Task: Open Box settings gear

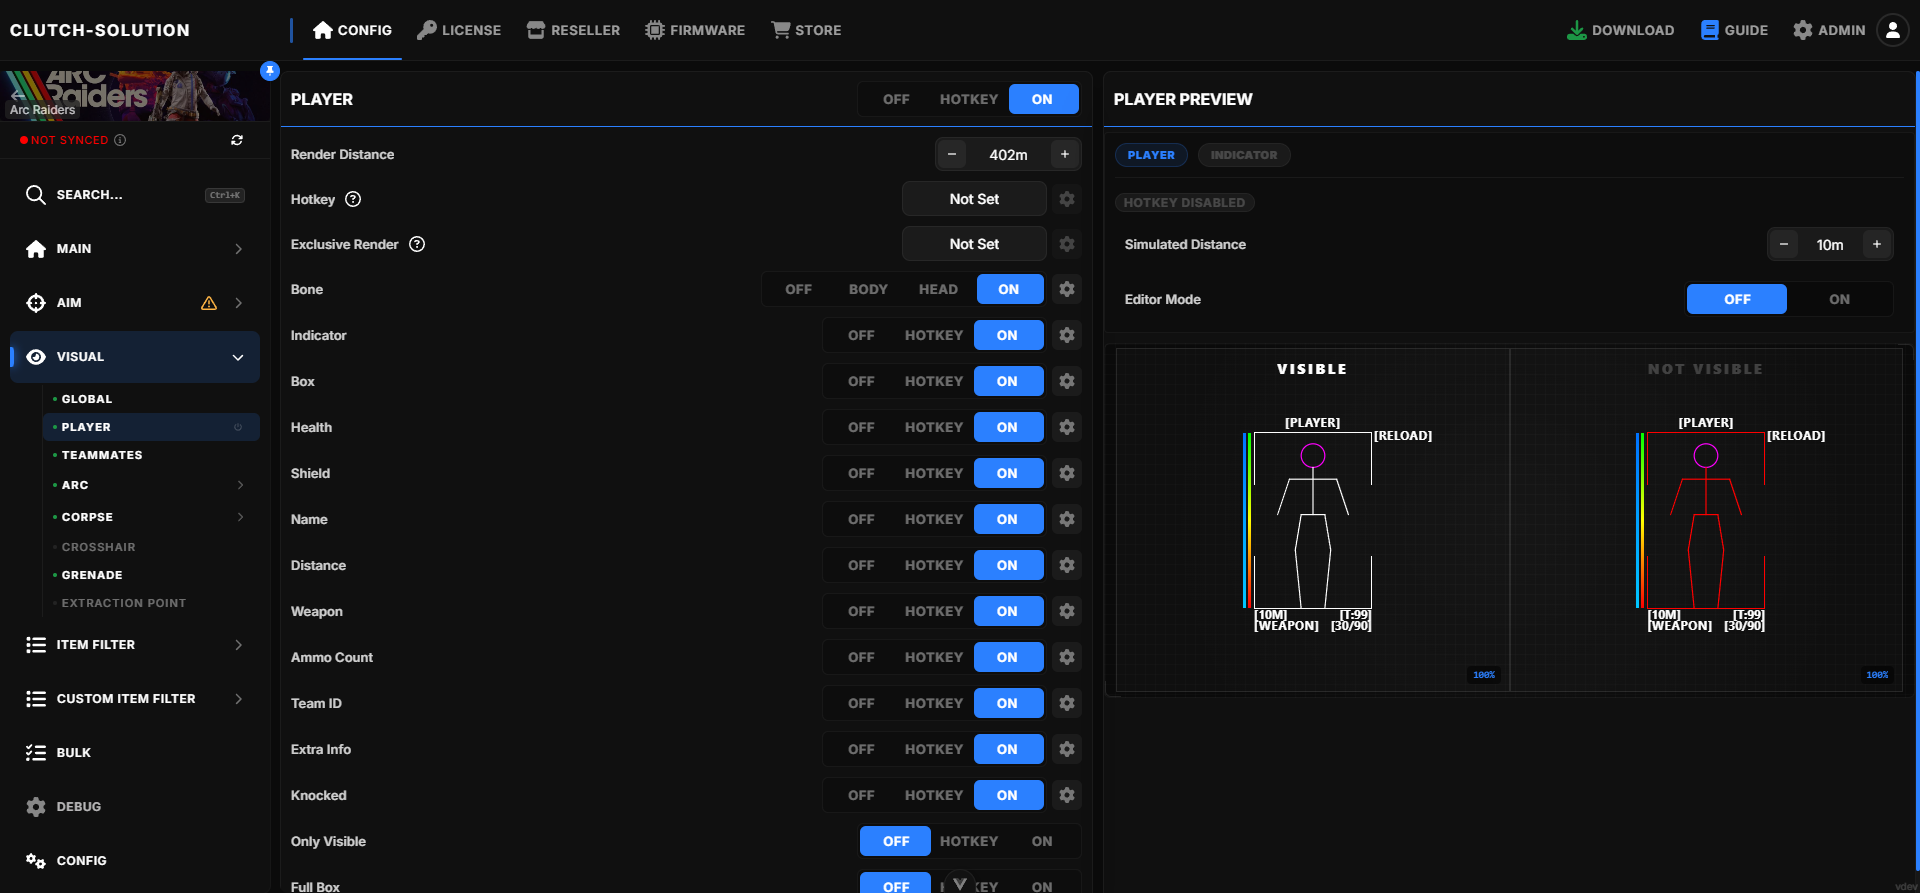Action: pos(1067,381)
